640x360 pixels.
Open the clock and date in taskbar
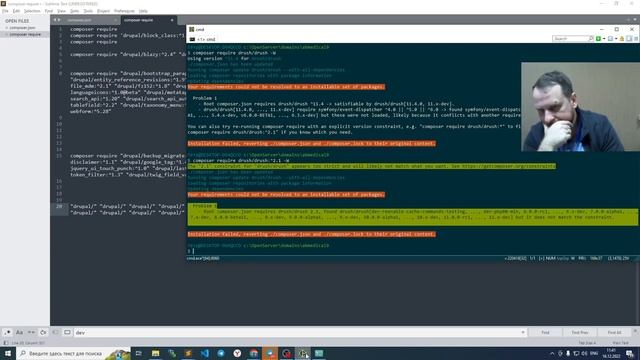[x=611, y=353]
